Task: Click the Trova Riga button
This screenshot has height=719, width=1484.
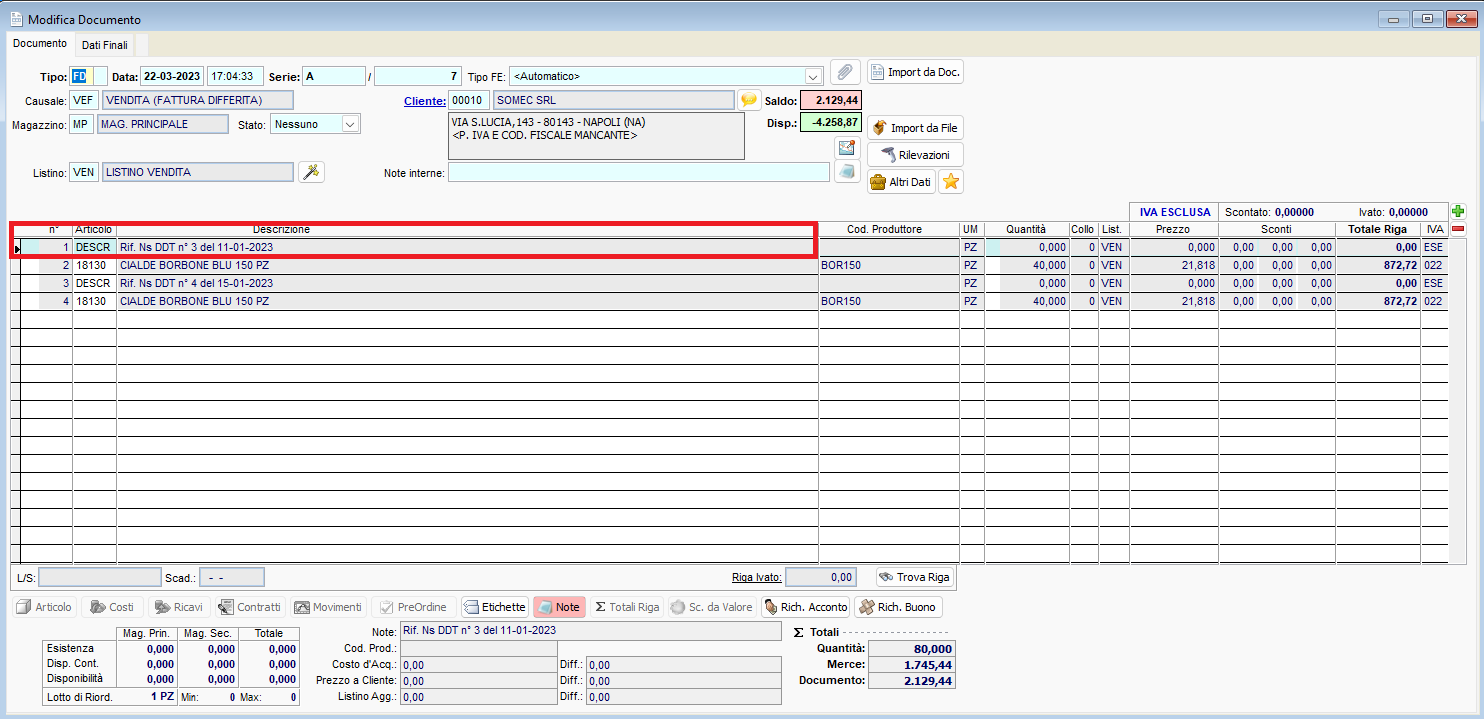Action: 914,577
